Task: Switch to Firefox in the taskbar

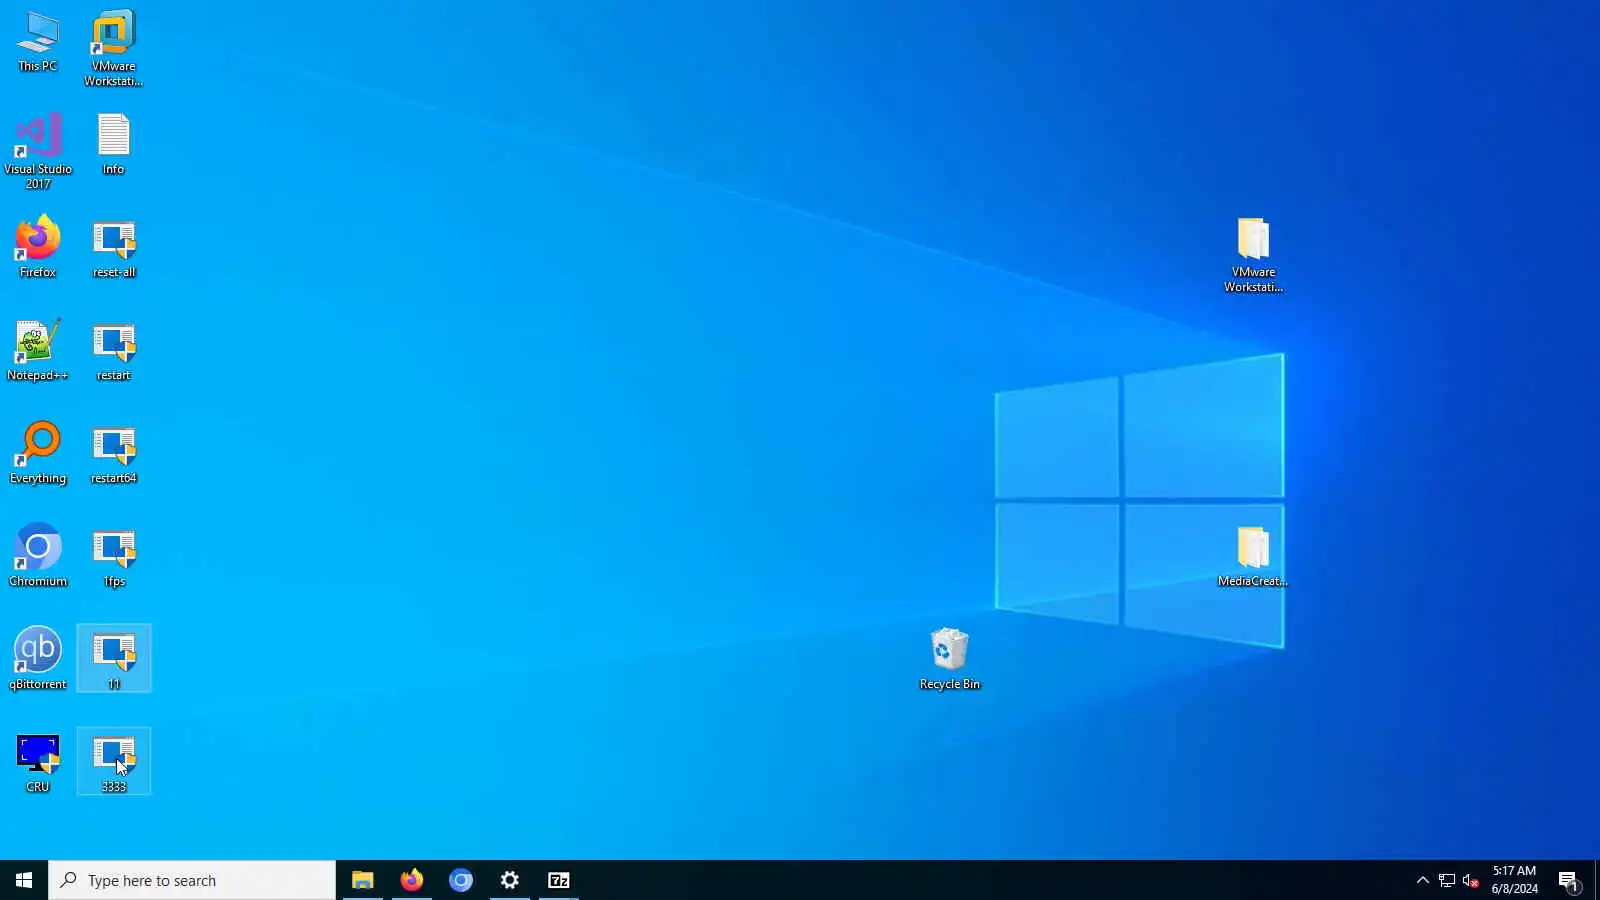Action: 411,880
